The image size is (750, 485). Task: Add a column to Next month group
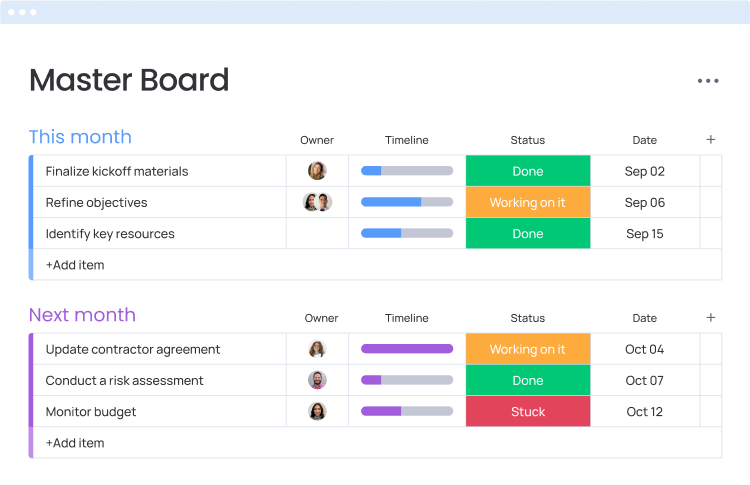pyautogui.click(x=710, y=318)
